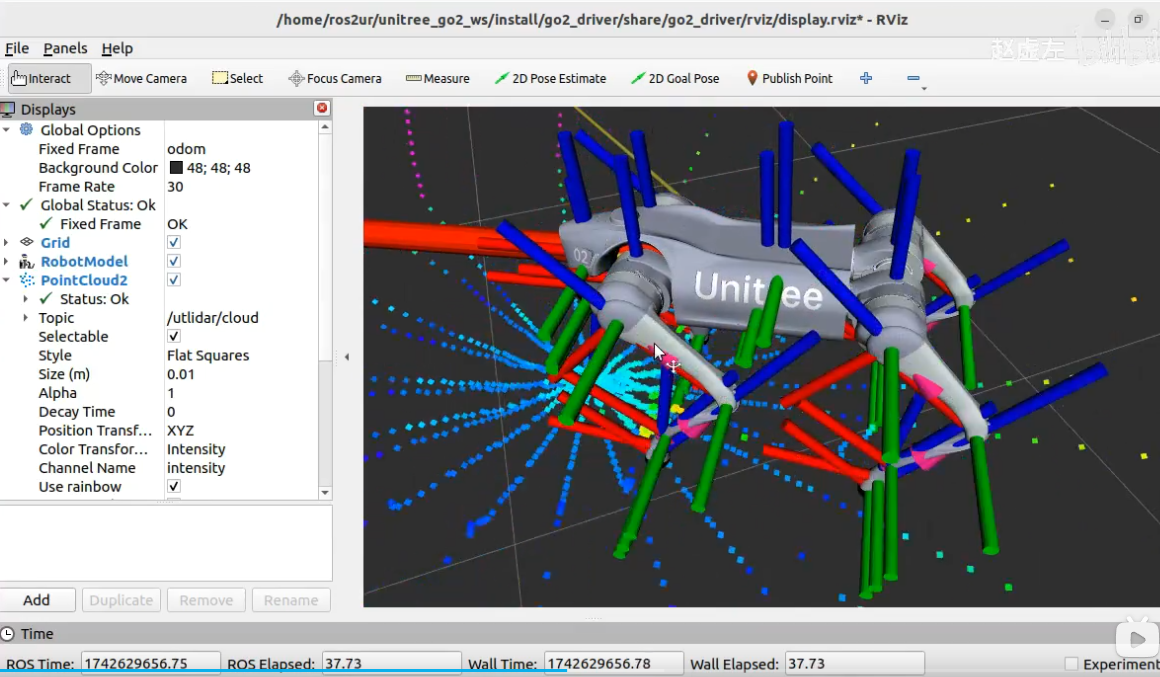Click the Time panel clock icon
Image resolution: width=1160 pixels, height=677 pixels.
click(7, 634)
